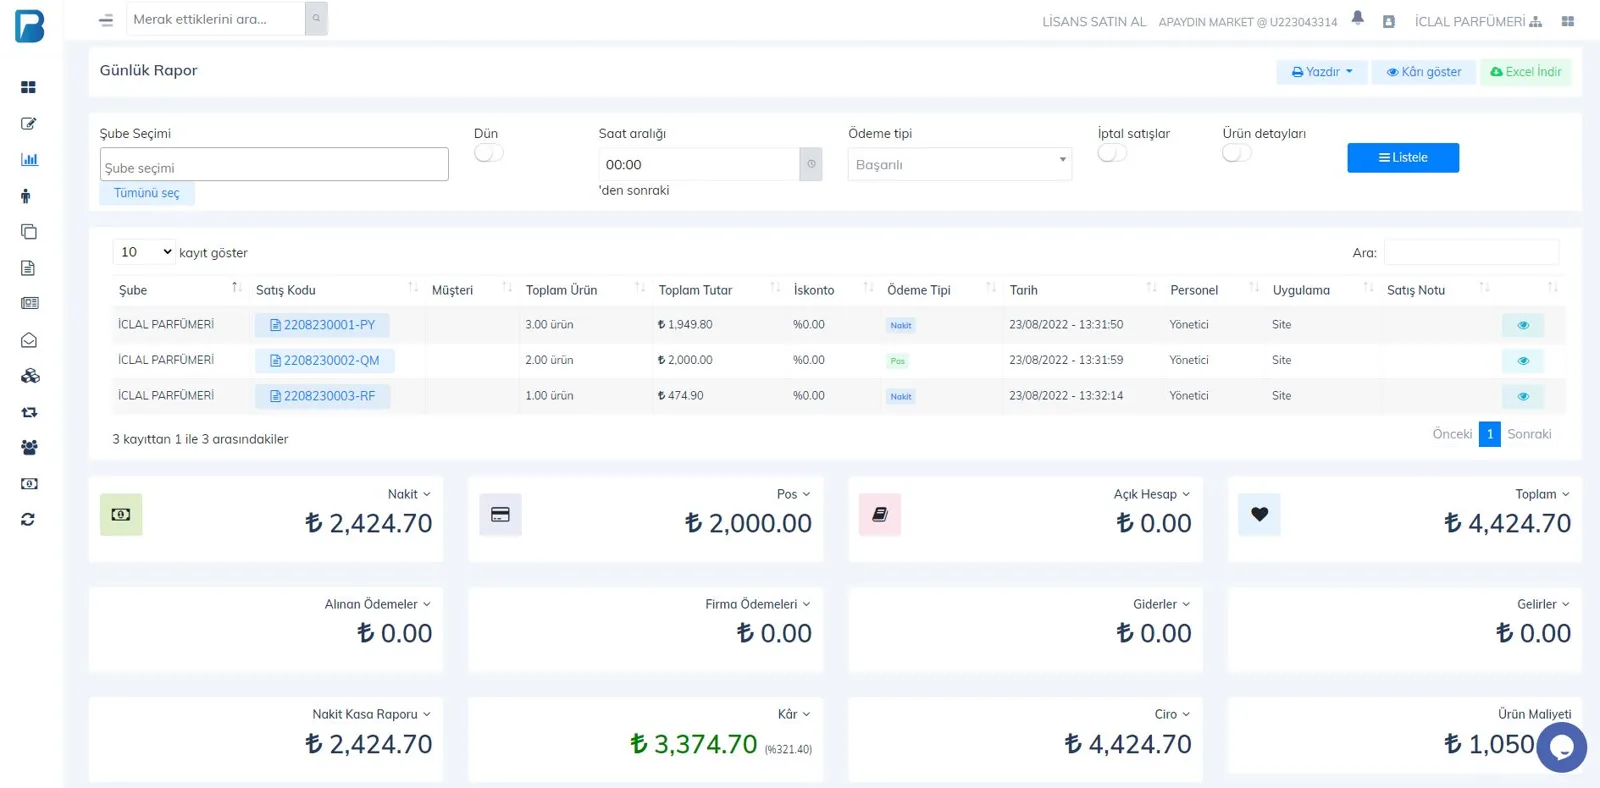The height and width of the screenshot is (788, 1600).
Task: Open the copy documents sidebar icon
Action: (x=29, y=232)
